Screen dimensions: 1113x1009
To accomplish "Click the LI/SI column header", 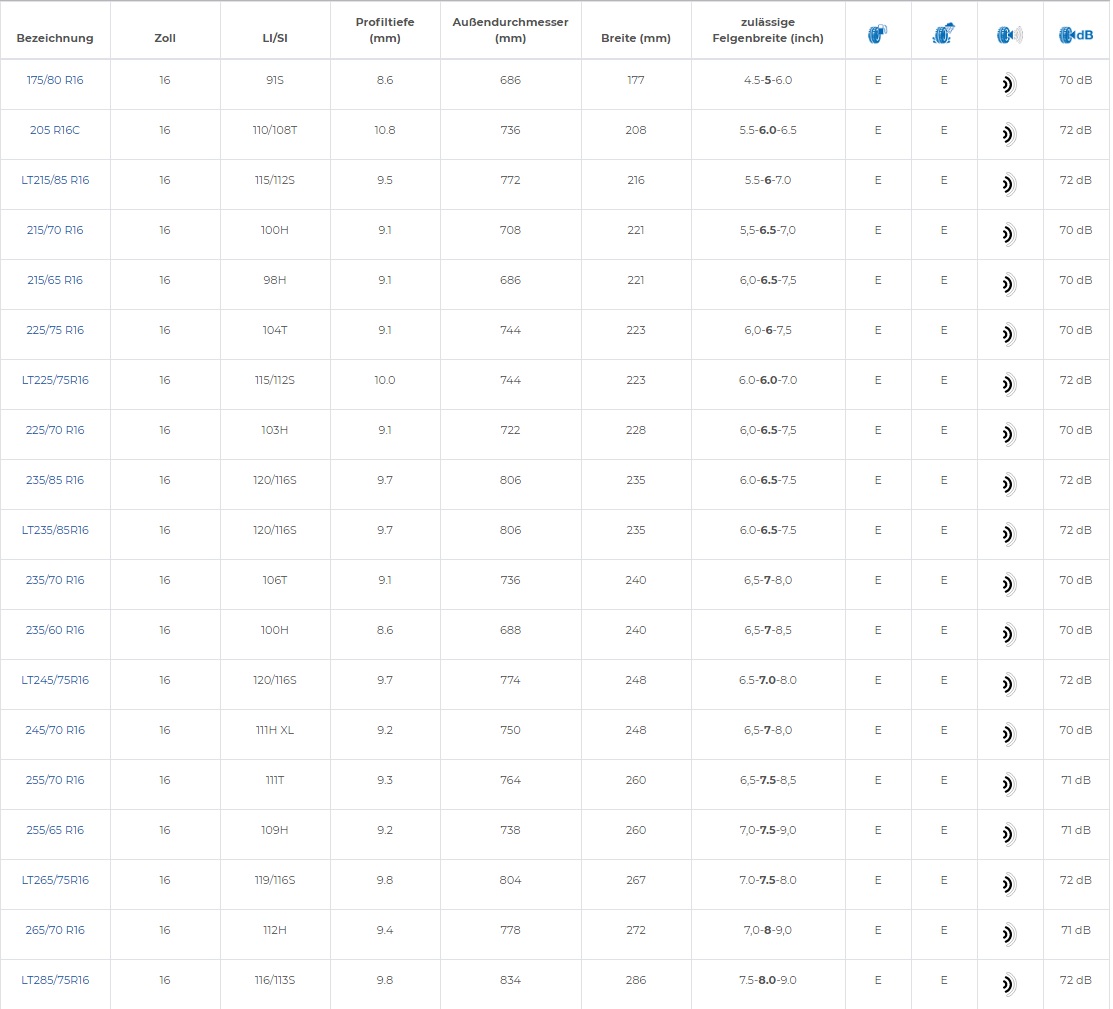I will 275,38.
